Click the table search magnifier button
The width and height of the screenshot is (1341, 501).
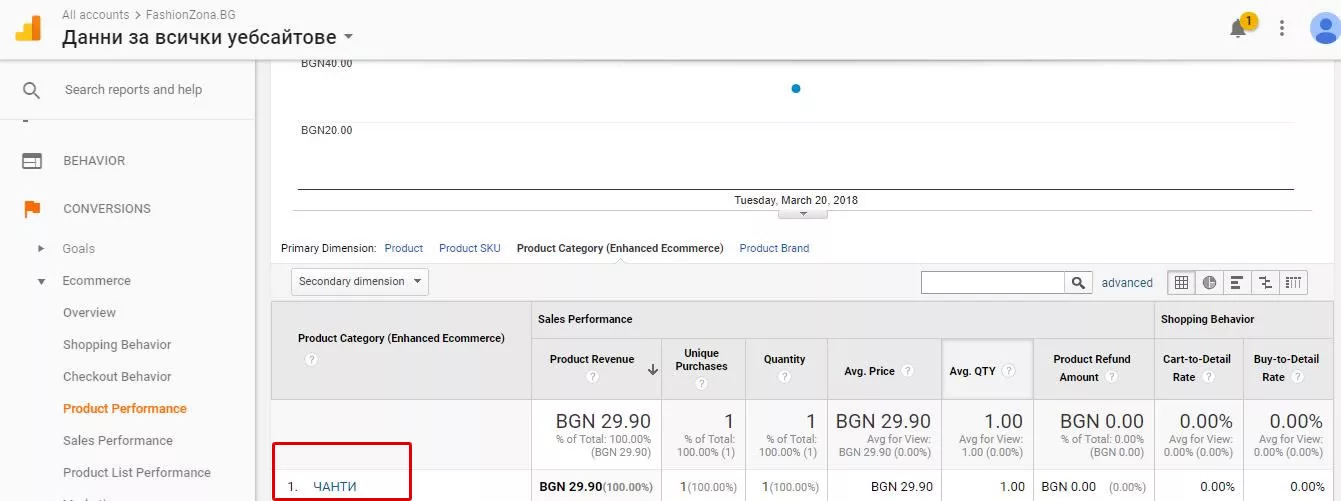pos(1077,283)
